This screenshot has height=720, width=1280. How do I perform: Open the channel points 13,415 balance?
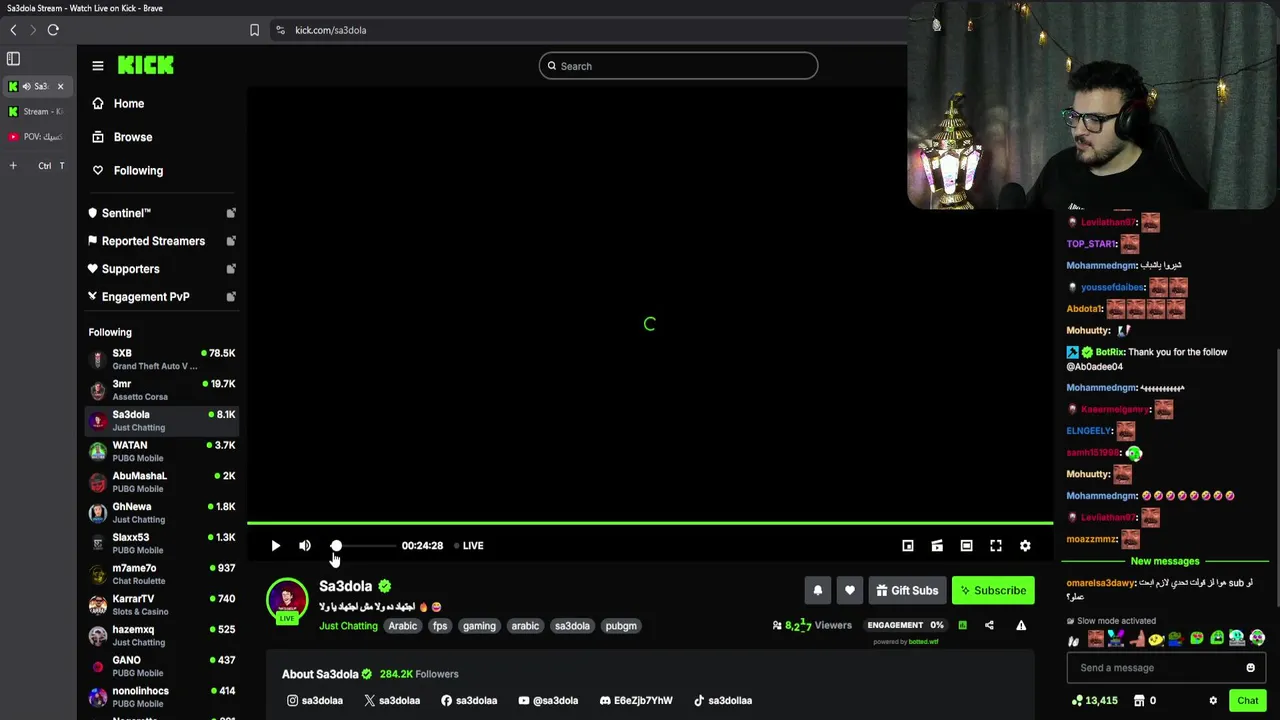coord(1094,701)
